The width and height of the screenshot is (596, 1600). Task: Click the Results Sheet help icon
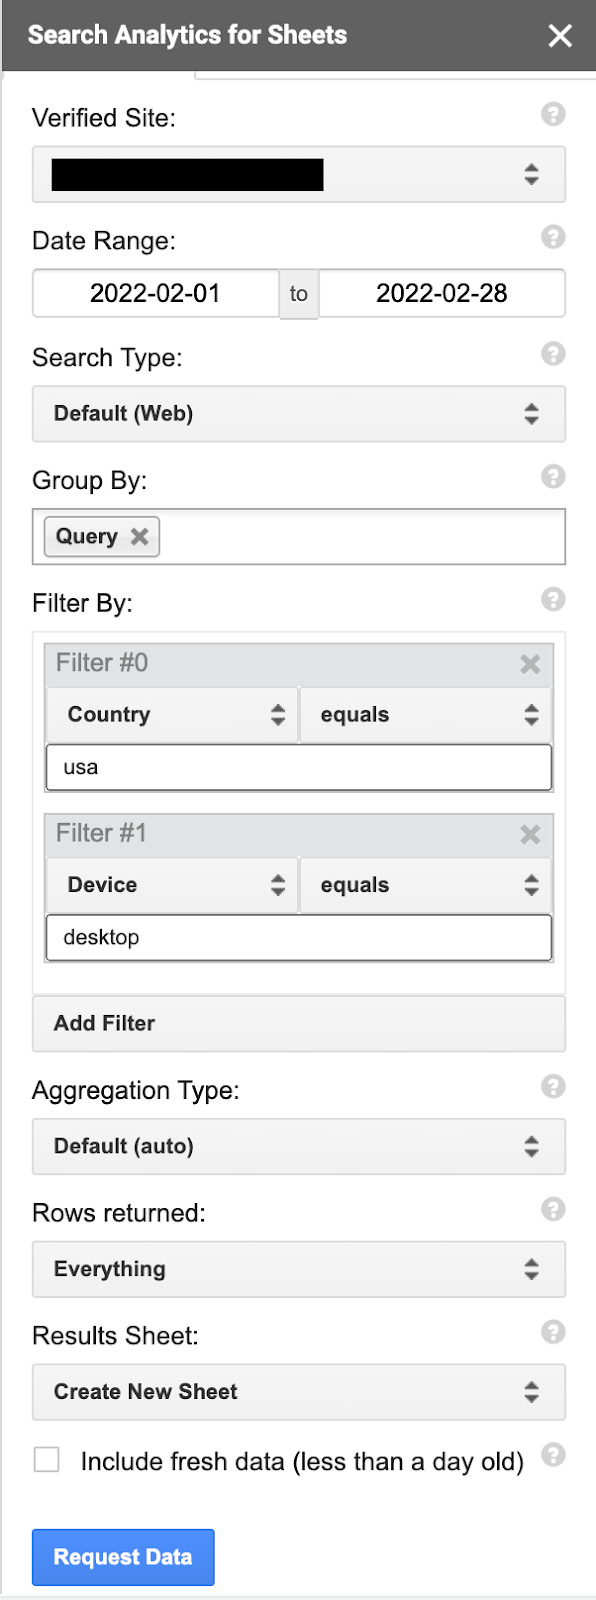pos(552,1332)
